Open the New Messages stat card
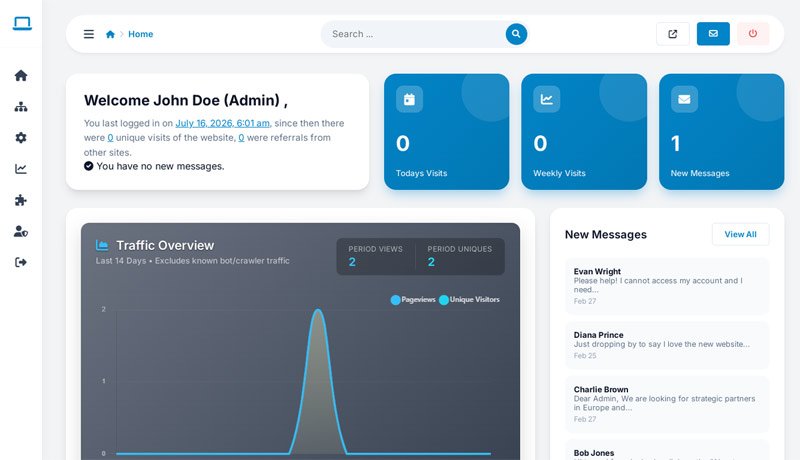The width and height of the screenshot is (800, 460). [x=721, y=132]
